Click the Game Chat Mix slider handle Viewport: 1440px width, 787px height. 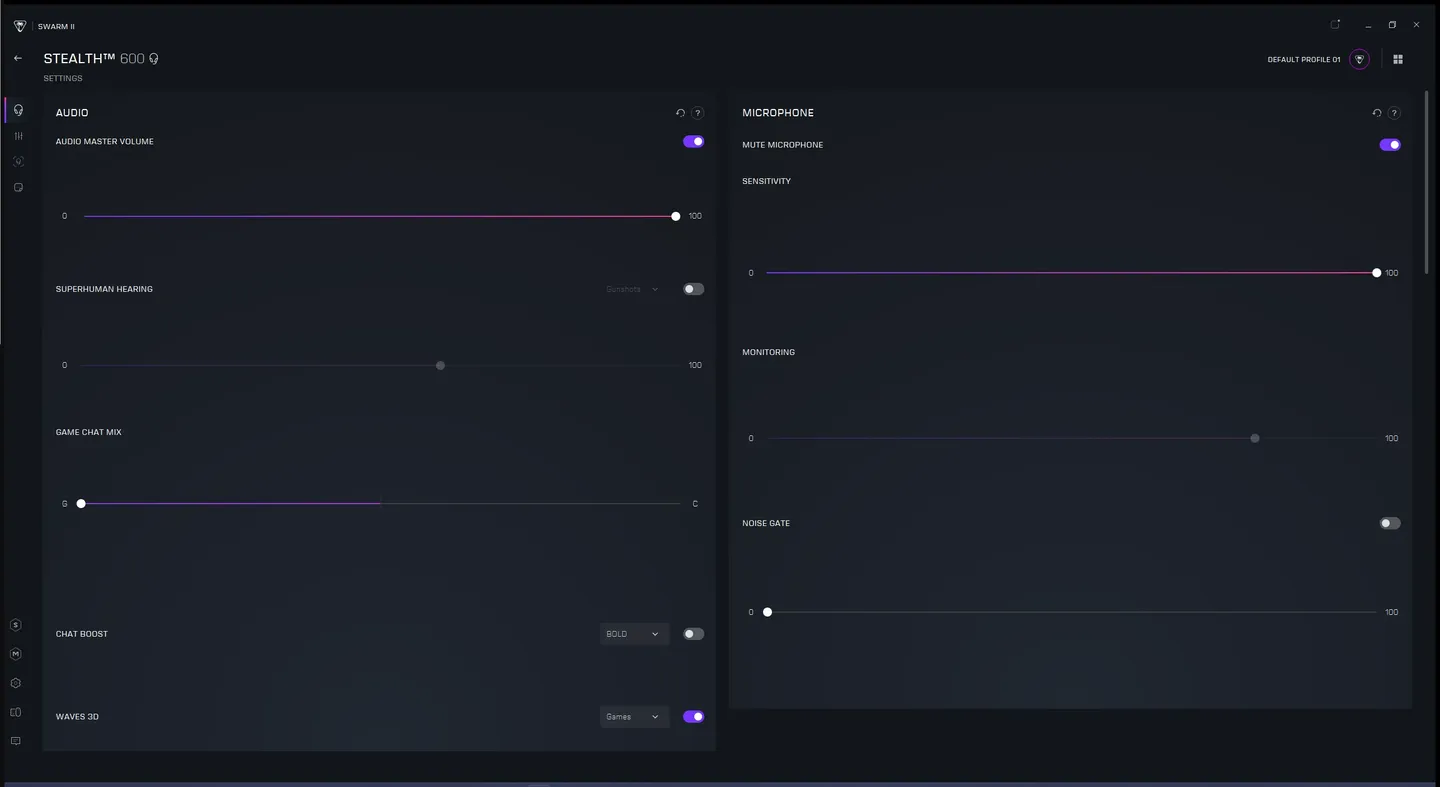pyautogui.click(x=81, y=504)
